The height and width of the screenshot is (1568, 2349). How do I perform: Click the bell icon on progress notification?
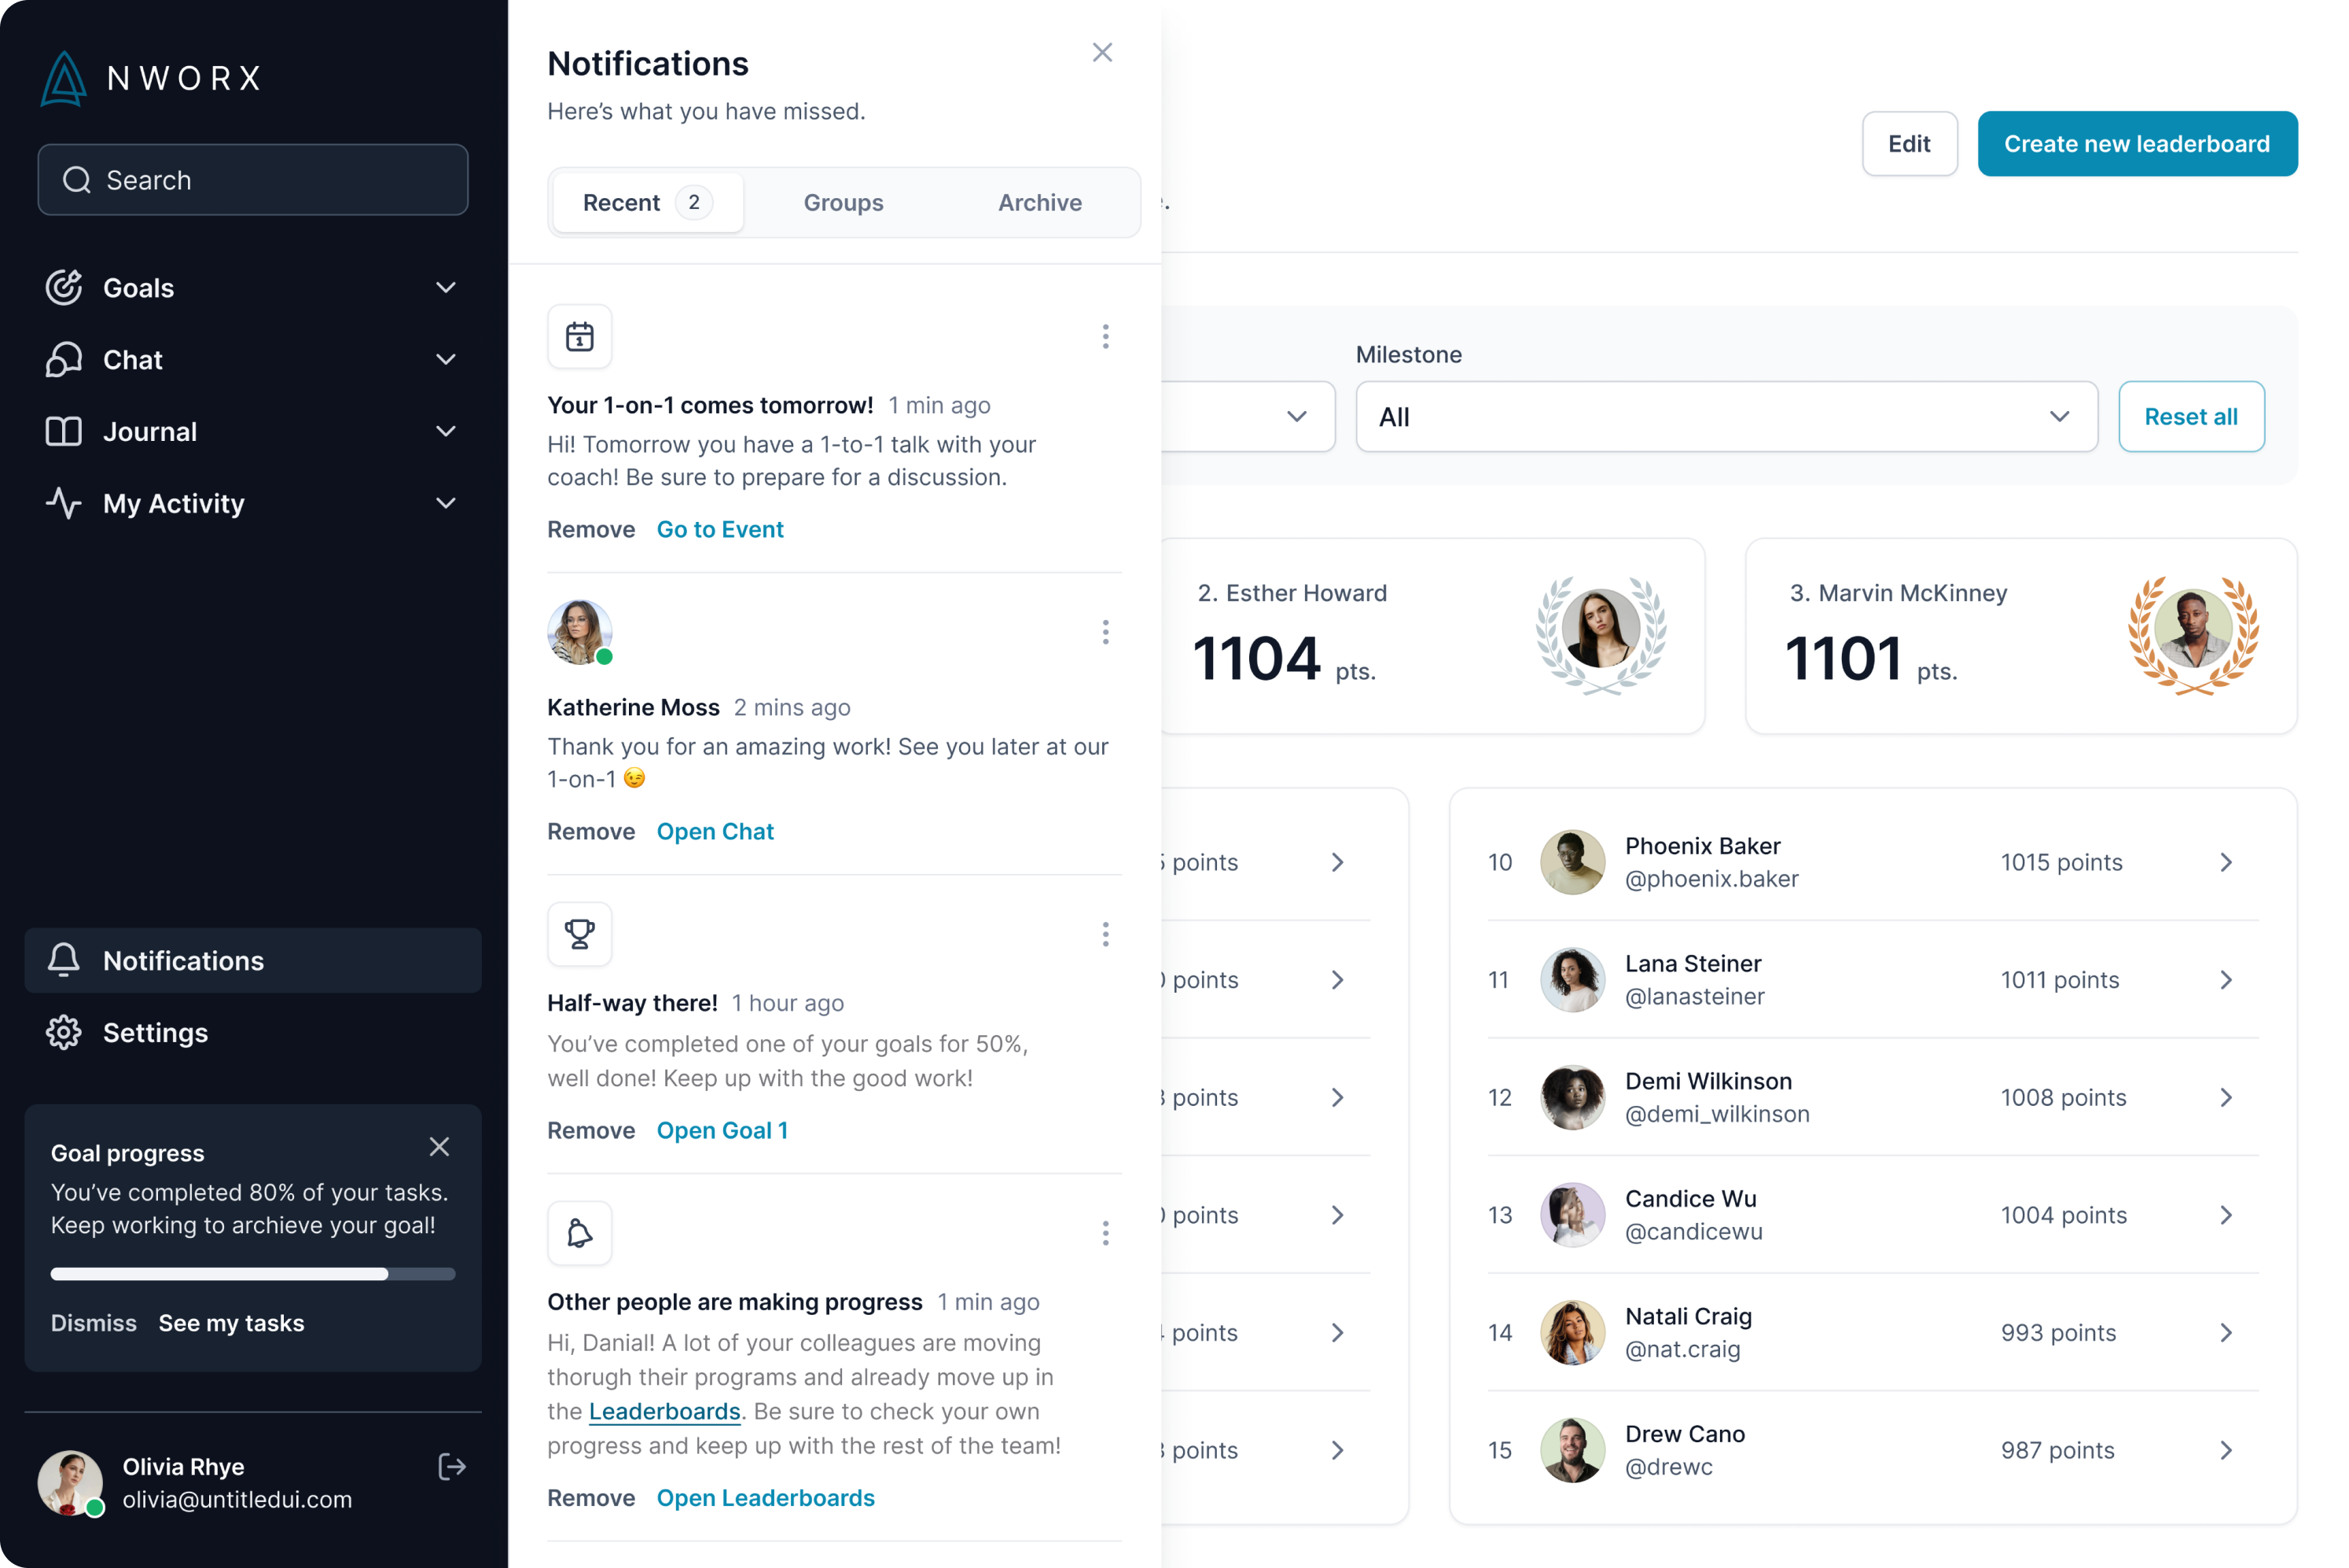579,1233
